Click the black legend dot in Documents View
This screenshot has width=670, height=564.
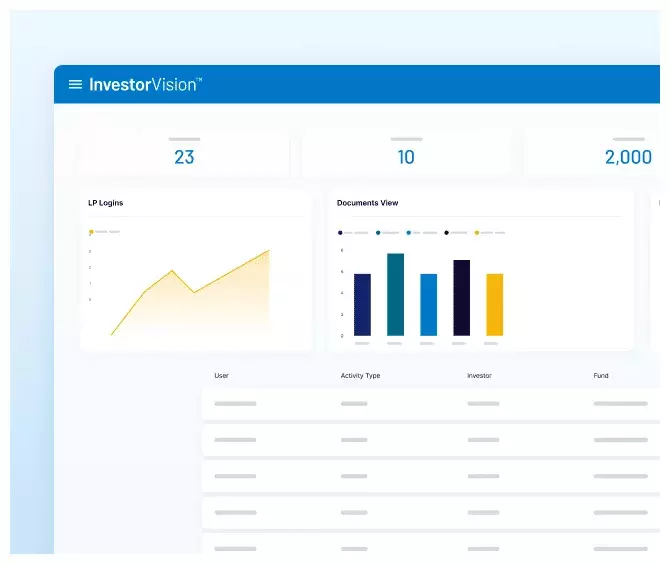[446, 232]
